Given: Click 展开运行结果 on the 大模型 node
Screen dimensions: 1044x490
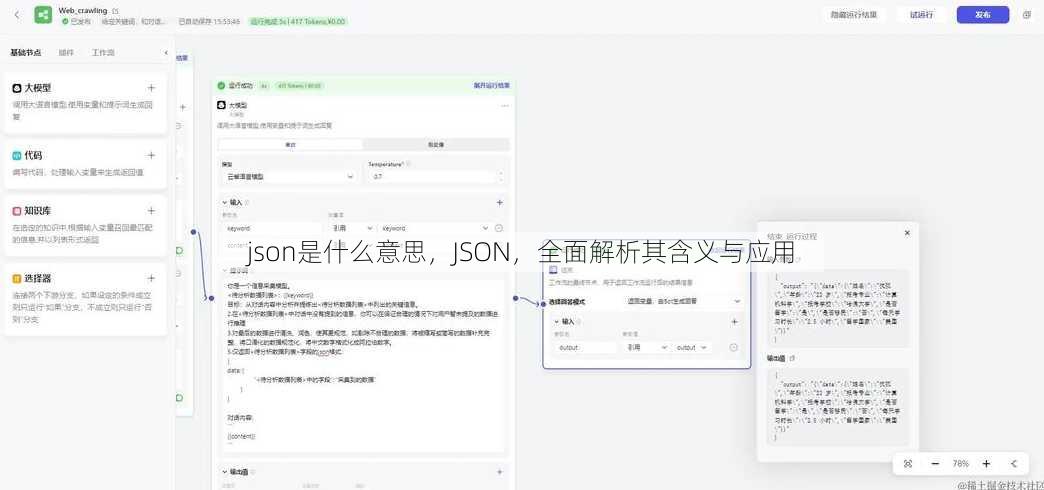Looking at the screenshot, I should pyautogui.click(x=492, y=85).
